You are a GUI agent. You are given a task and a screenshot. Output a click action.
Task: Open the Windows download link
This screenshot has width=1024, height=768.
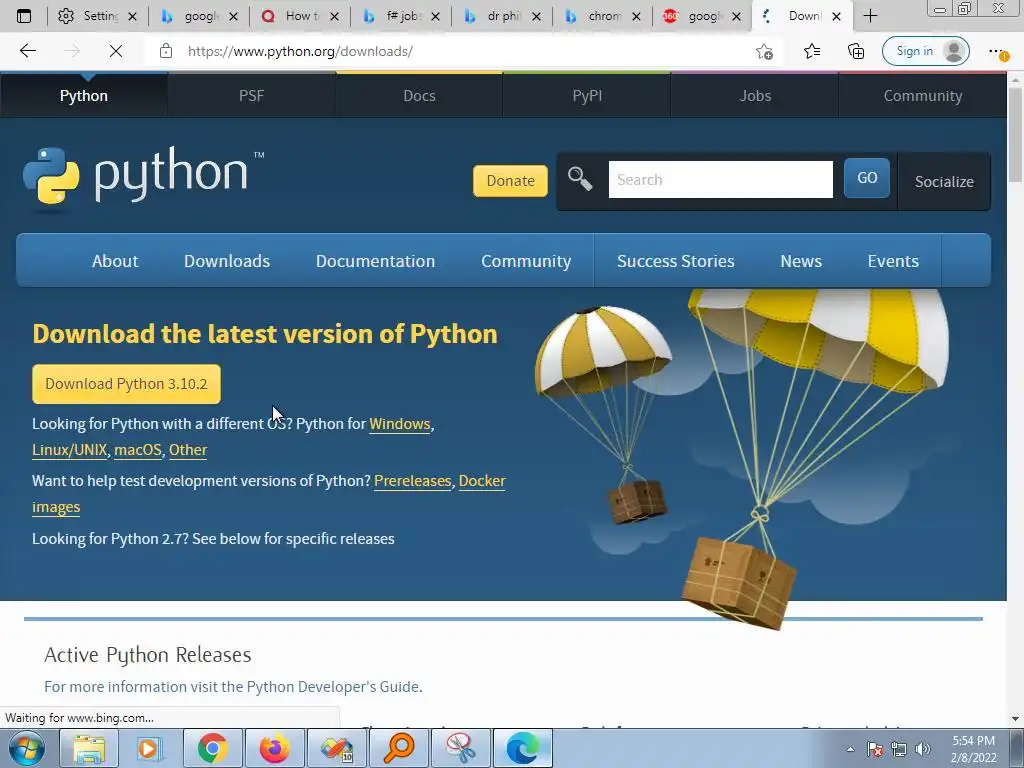(x=400, y=424)
